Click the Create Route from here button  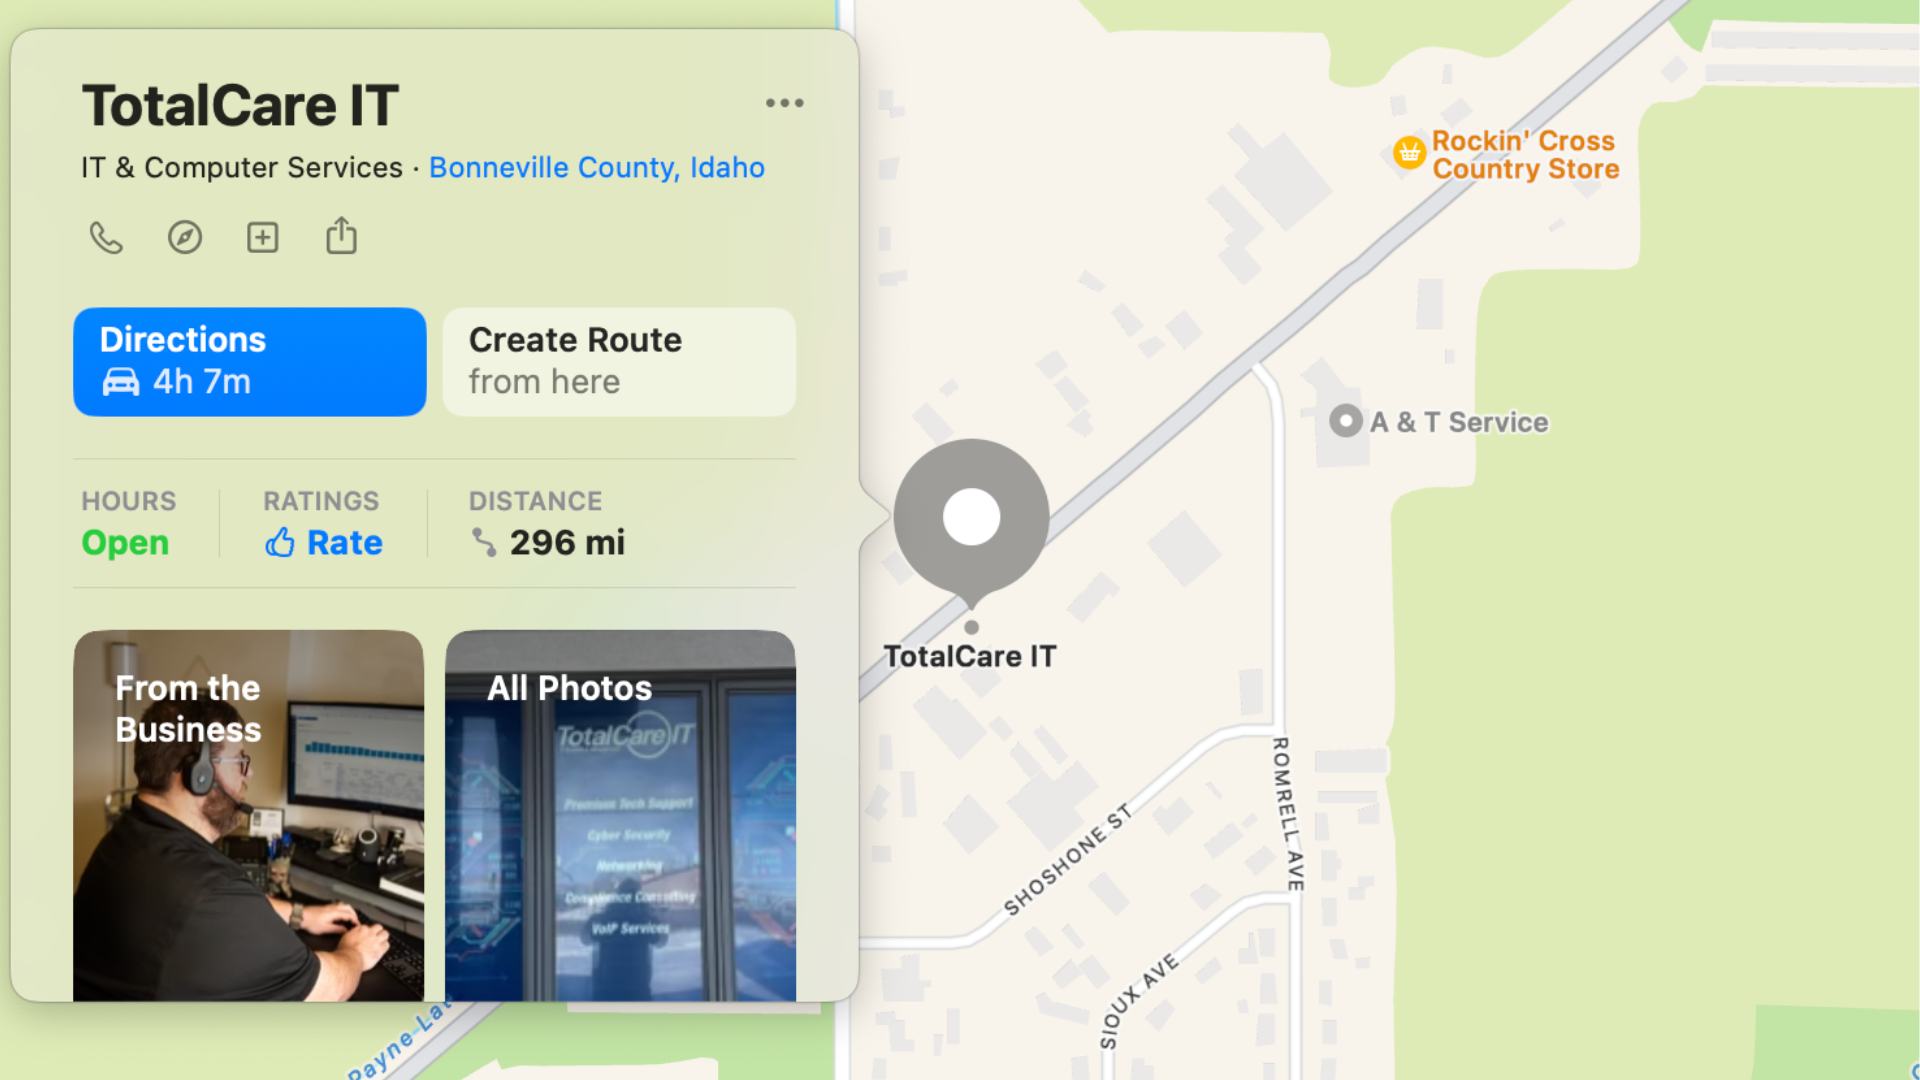coord(621,361)
